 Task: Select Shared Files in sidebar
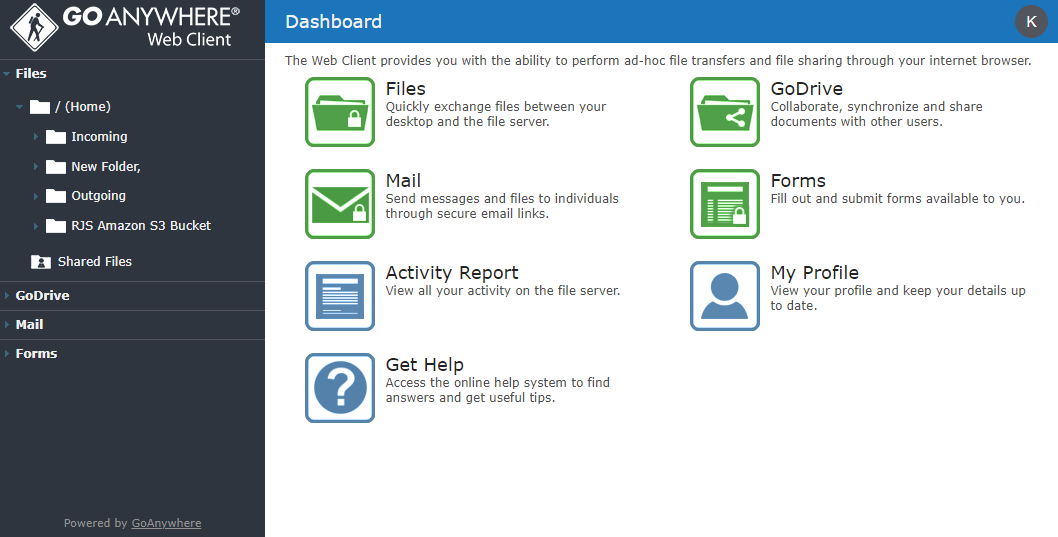(x=94, y=262)
